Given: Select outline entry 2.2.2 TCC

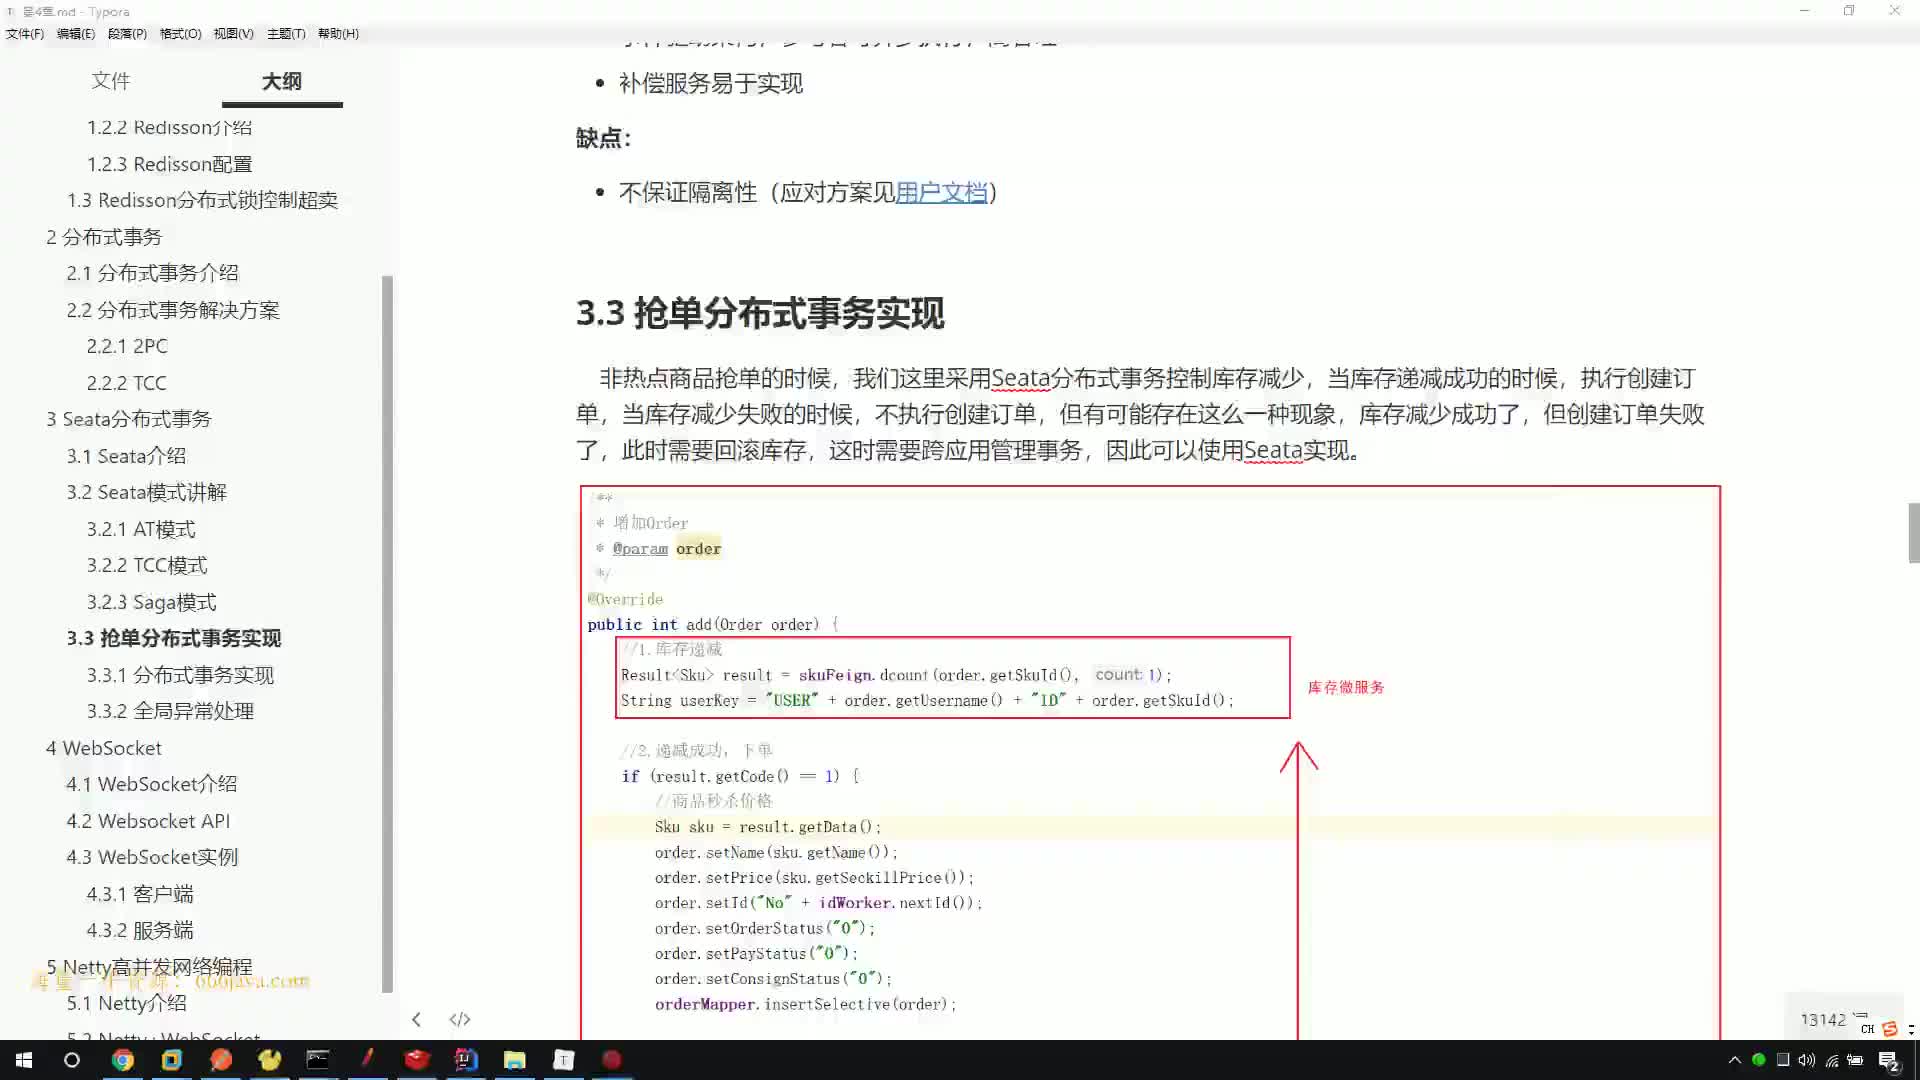Looking at the screenshot, I should coord(126,383).
